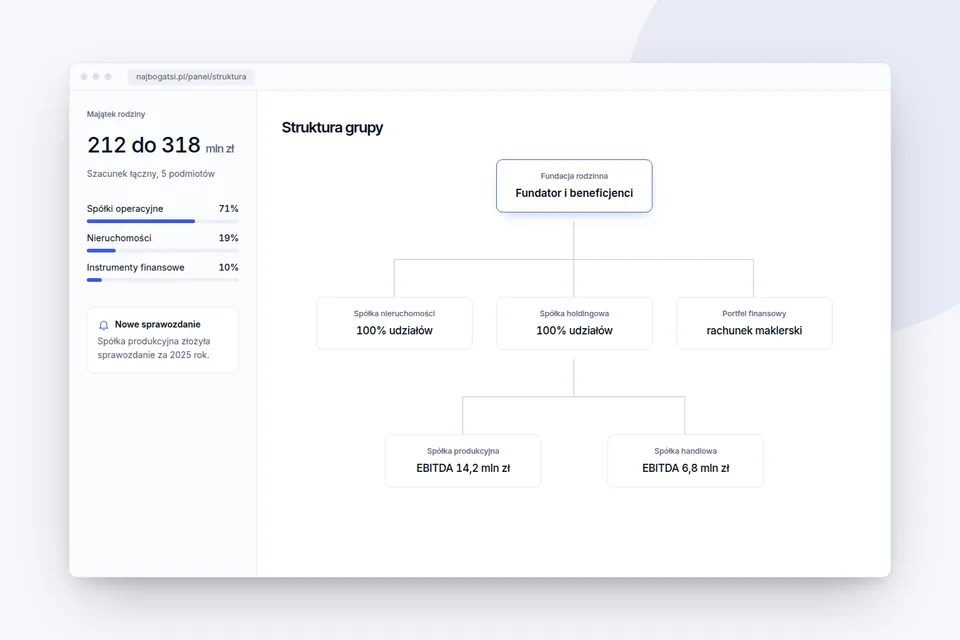This screenshot has height=640, width=960.
Task: Click the 71% value
Action: [228, 209]
